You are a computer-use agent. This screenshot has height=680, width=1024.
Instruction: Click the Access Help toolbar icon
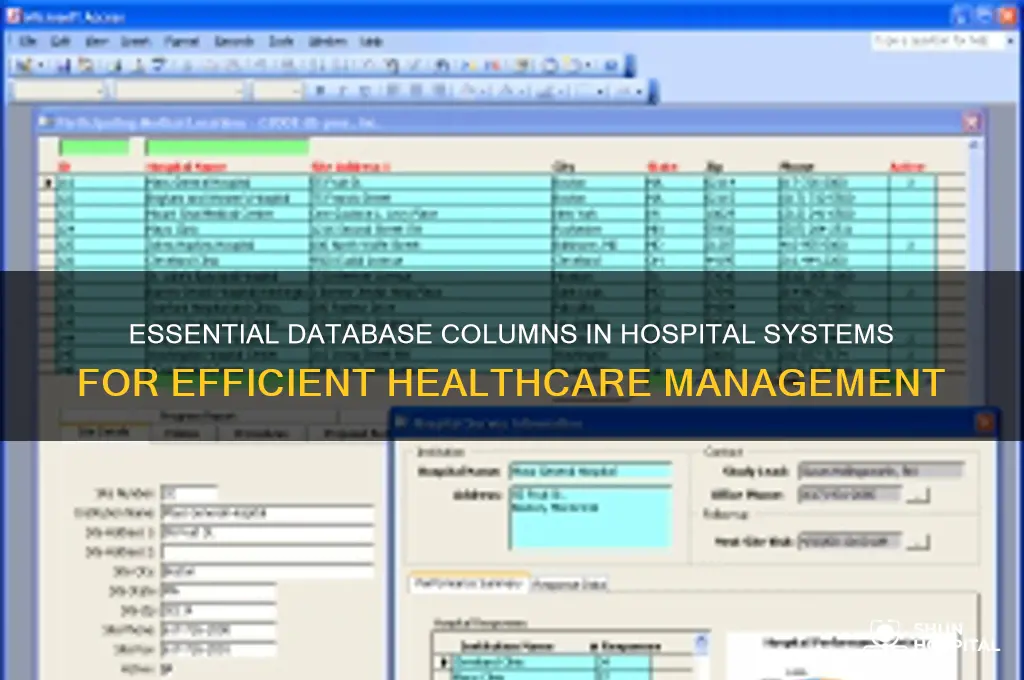611,65
